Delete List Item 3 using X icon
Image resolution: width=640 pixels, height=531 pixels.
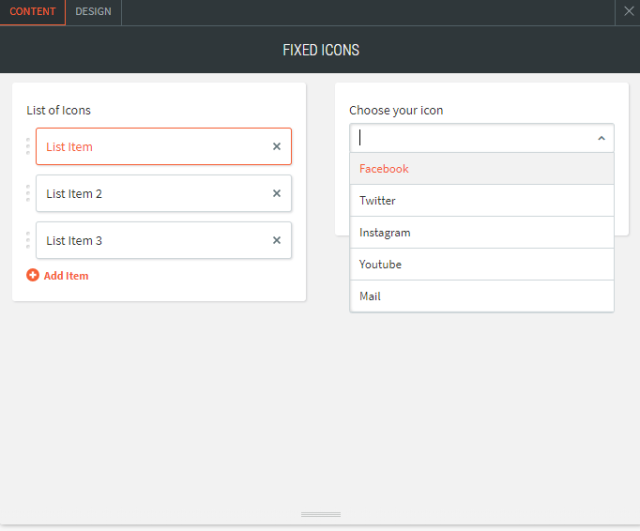[277, 240]
